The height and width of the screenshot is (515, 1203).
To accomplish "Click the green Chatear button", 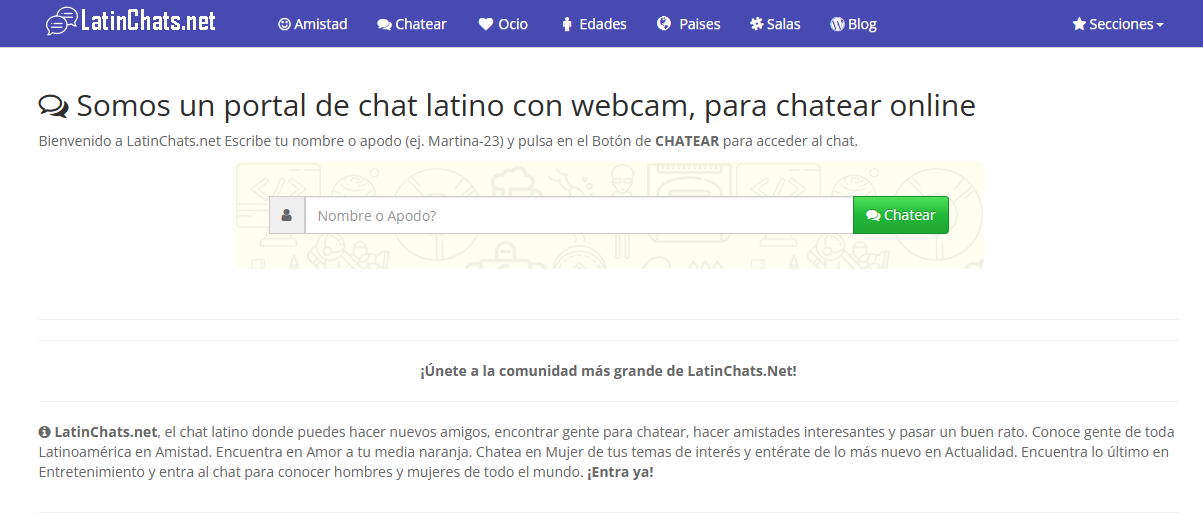I will (901, 215).
